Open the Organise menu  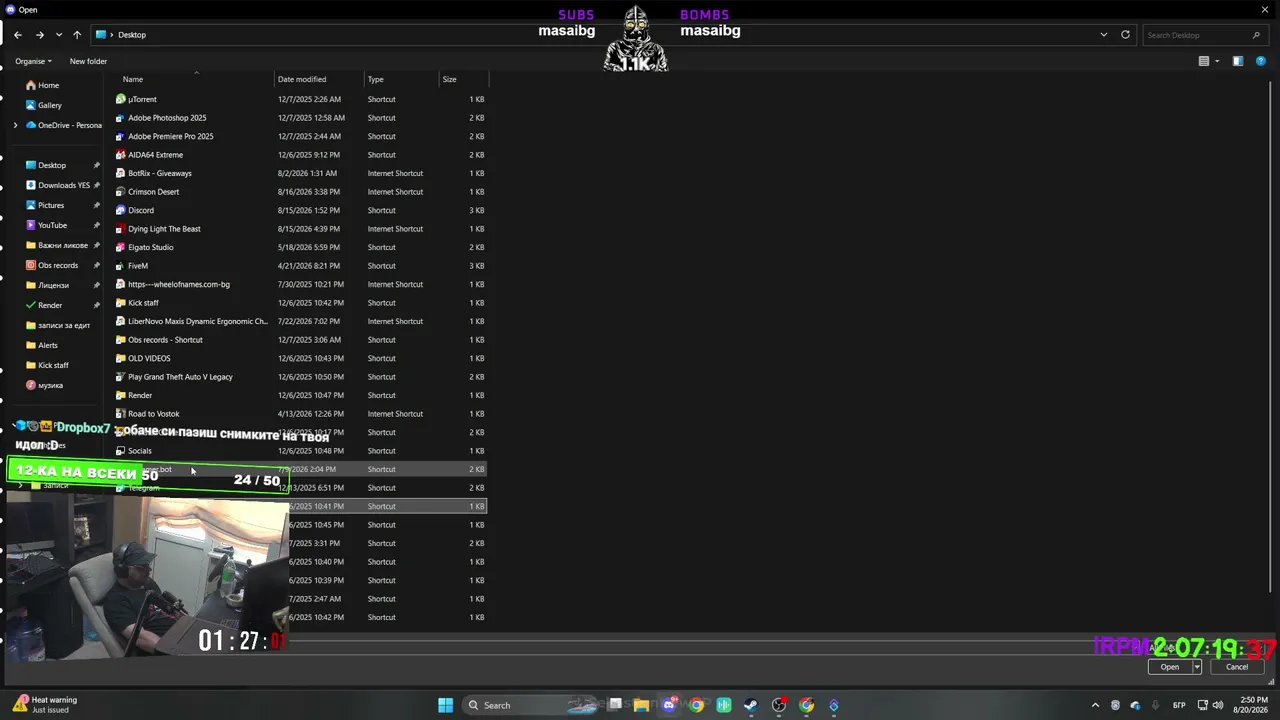click(x=33, y=61)
